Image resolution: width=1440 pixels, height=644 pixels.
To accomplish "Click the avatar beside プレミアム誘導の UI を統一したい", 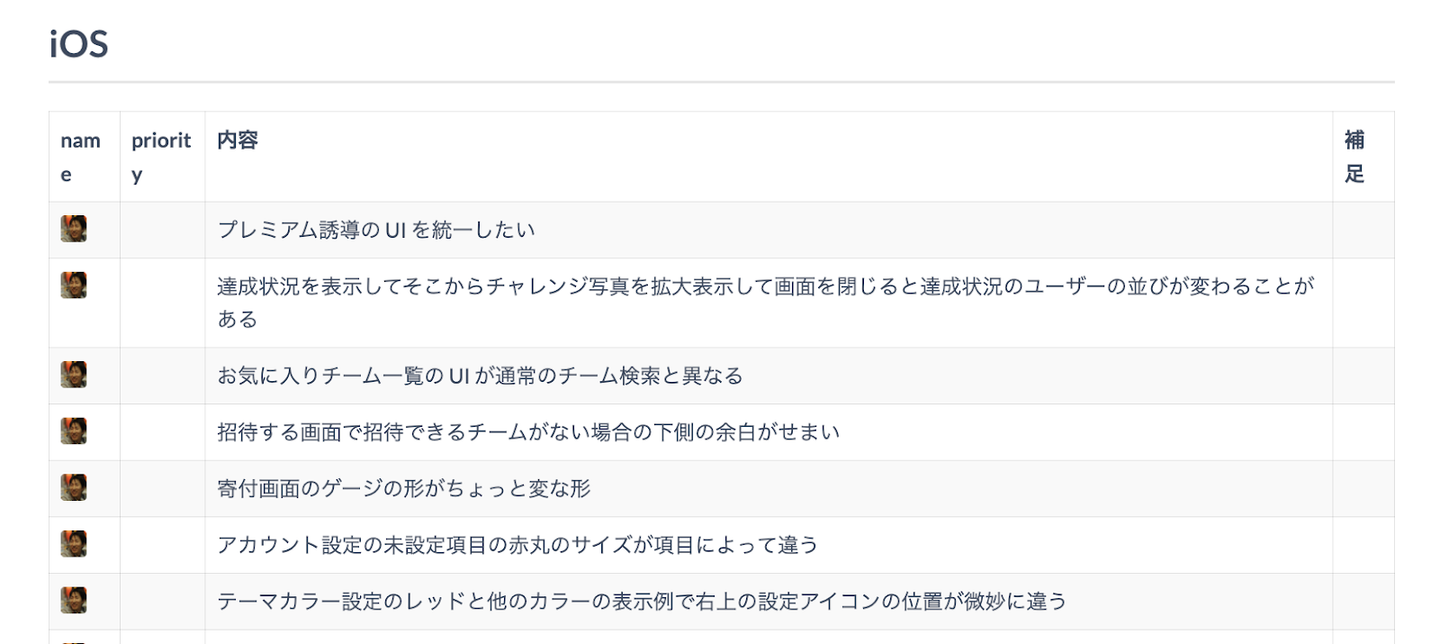I will pyautogui.click(x=73, y=229).
